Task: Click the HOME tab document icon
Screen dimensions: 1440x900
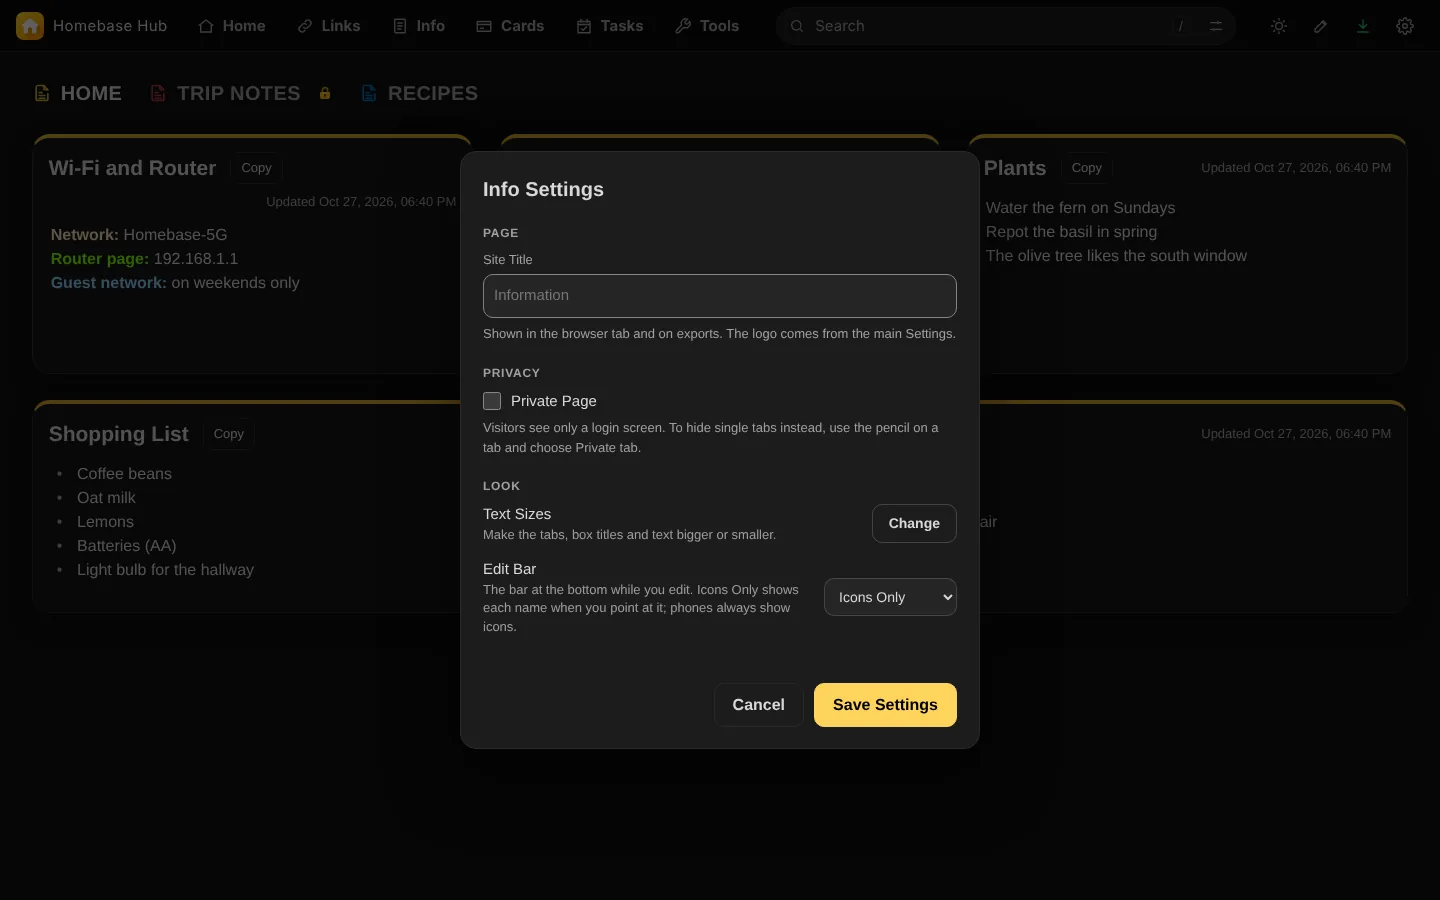Action: coord(42,93)
